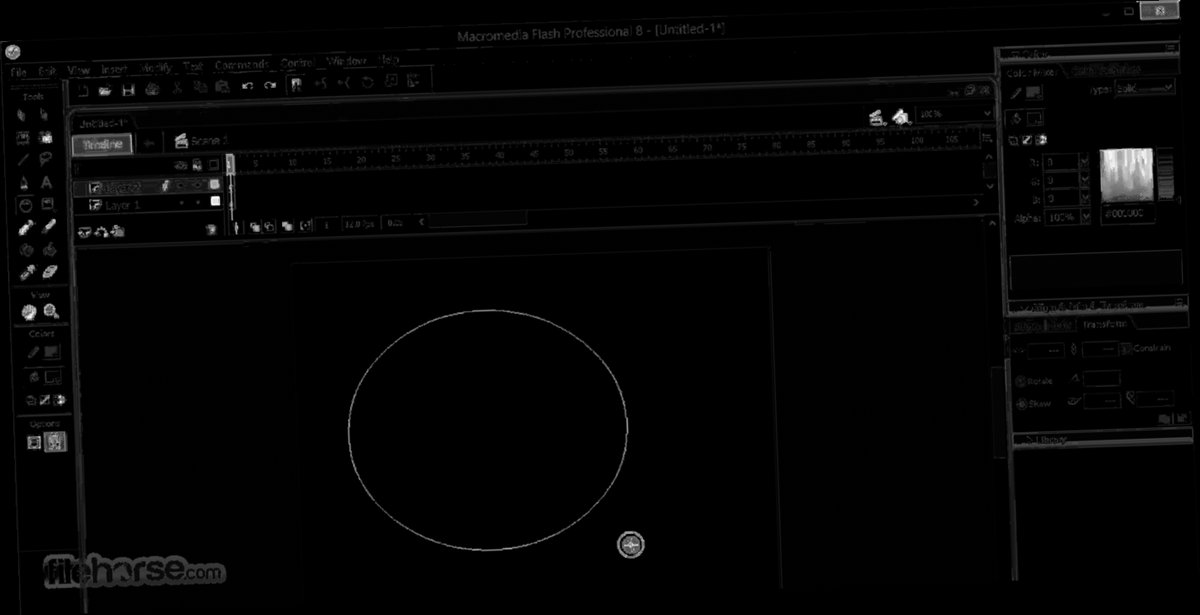Select the Ink Bottle tool
This screenshot has width=1200, height=615.
click(x=27, y=250)
